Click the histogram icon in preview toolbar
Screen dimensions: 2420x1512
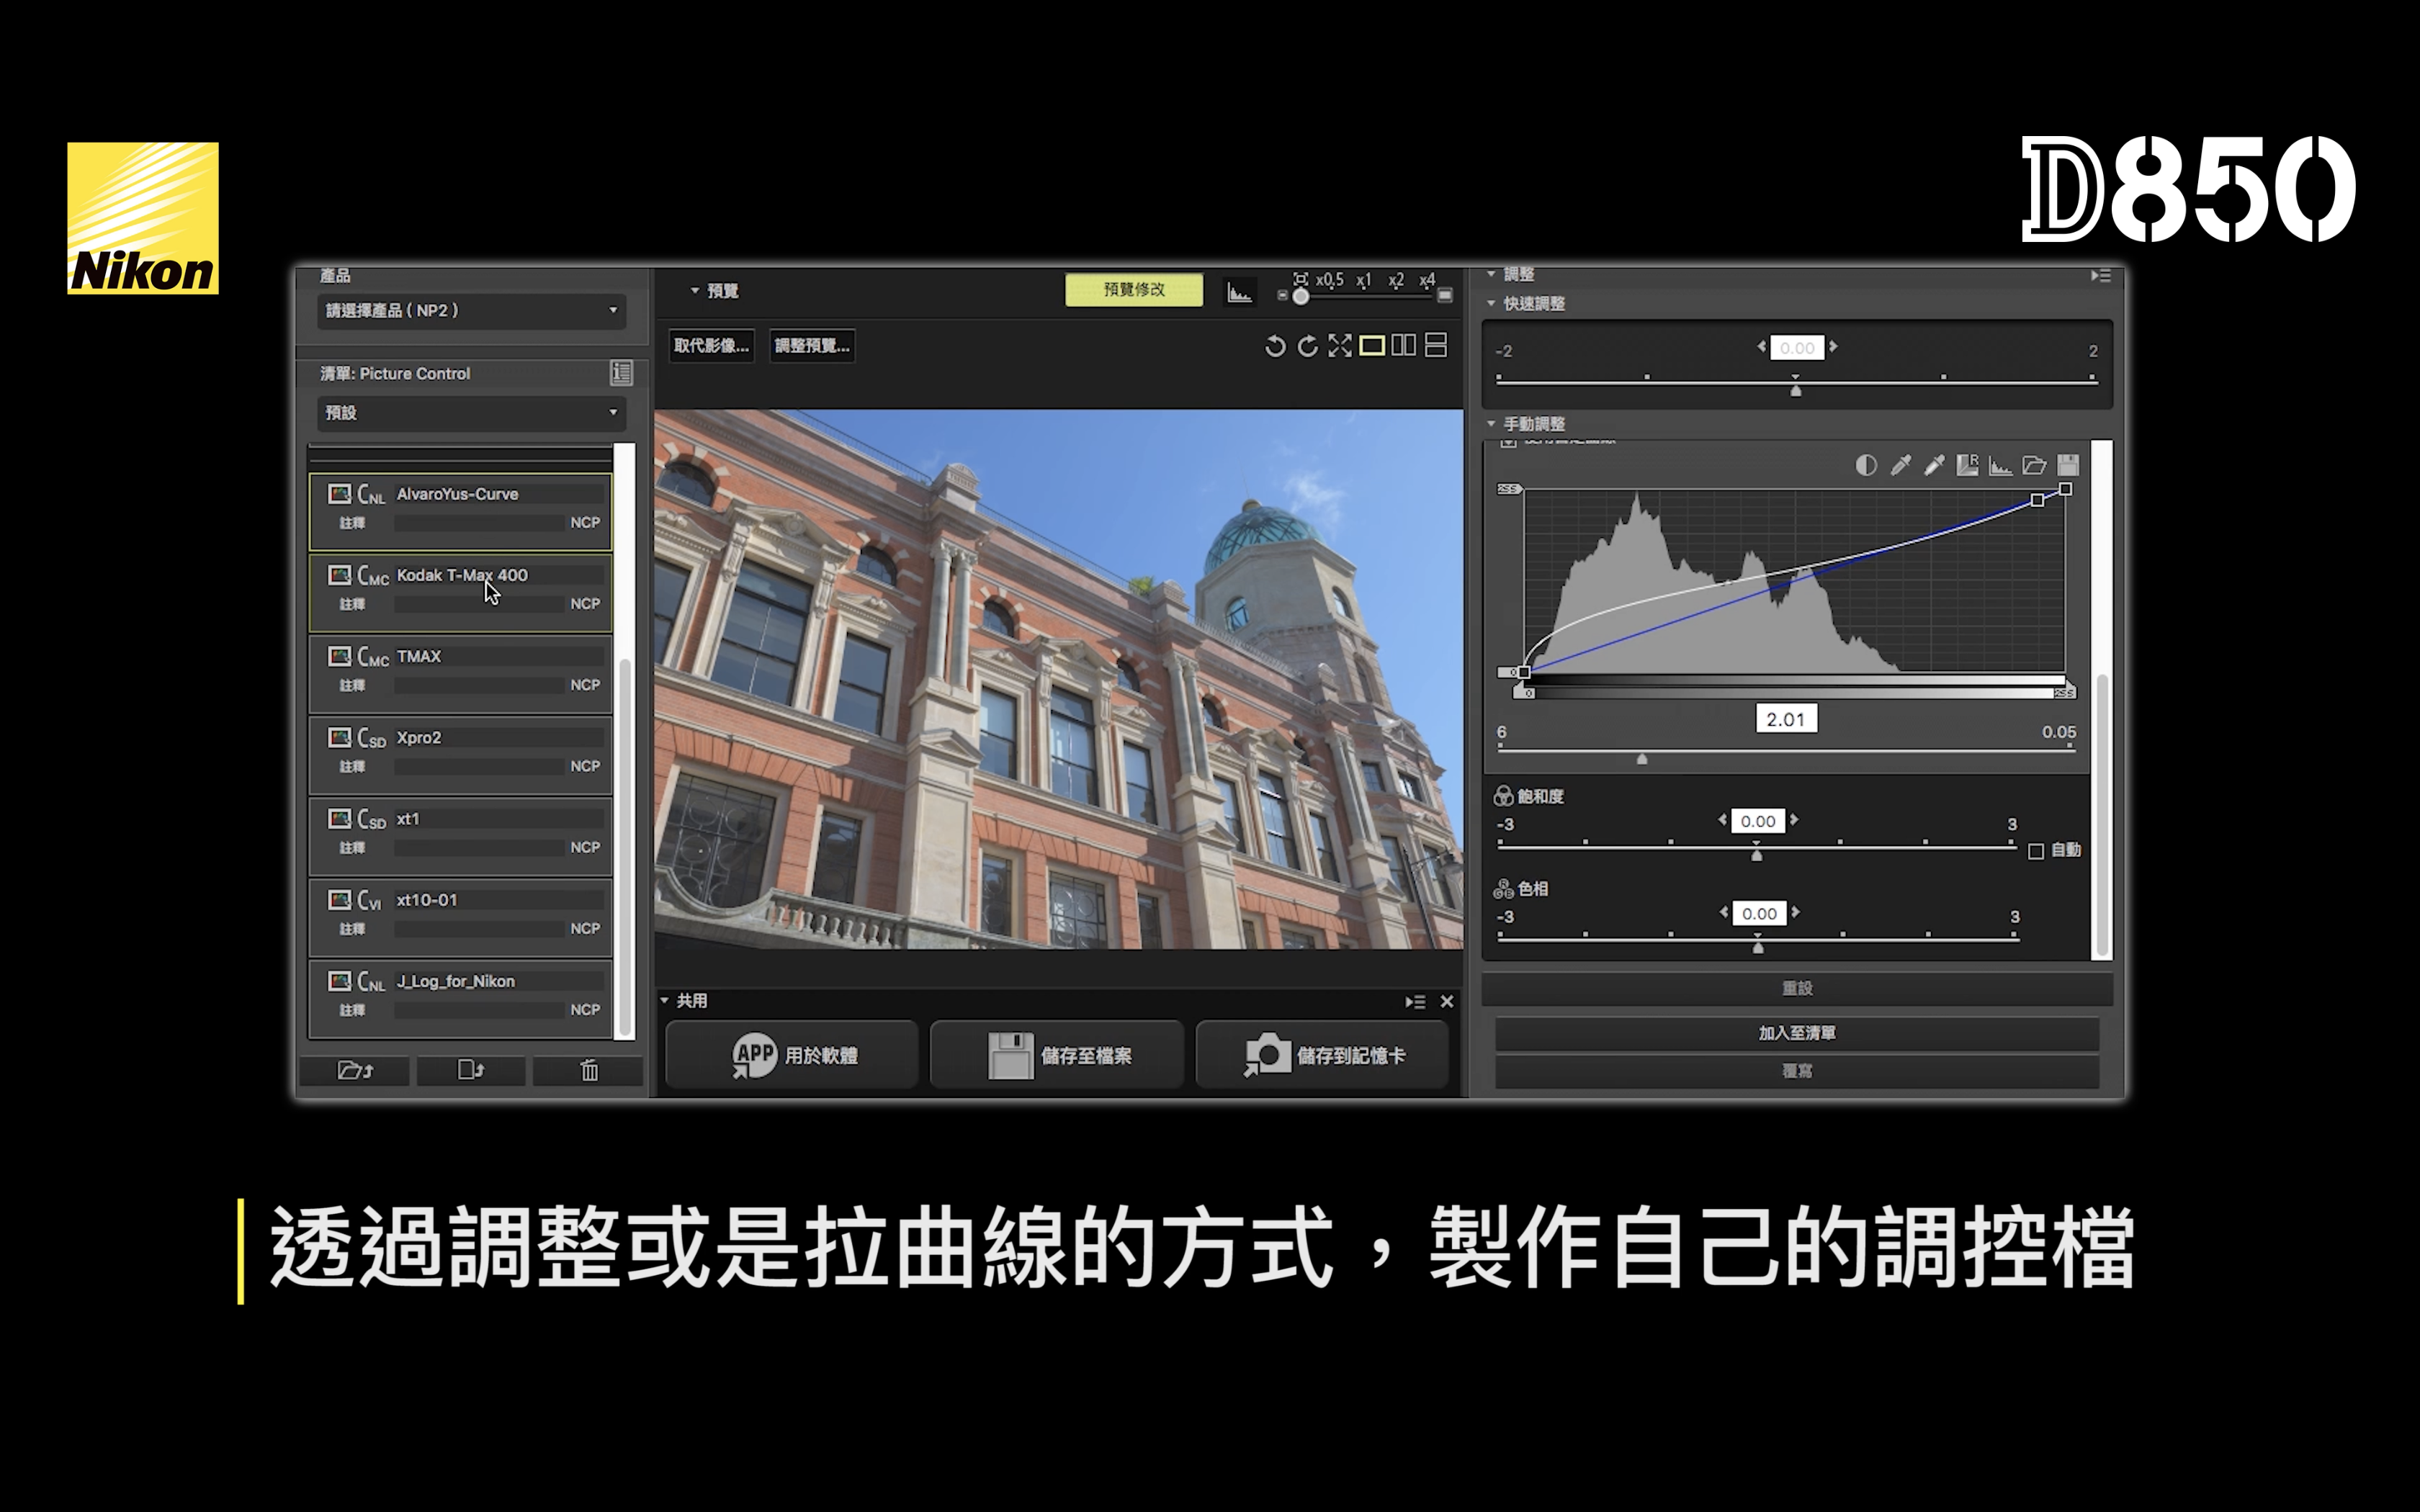click(1239, 292)
